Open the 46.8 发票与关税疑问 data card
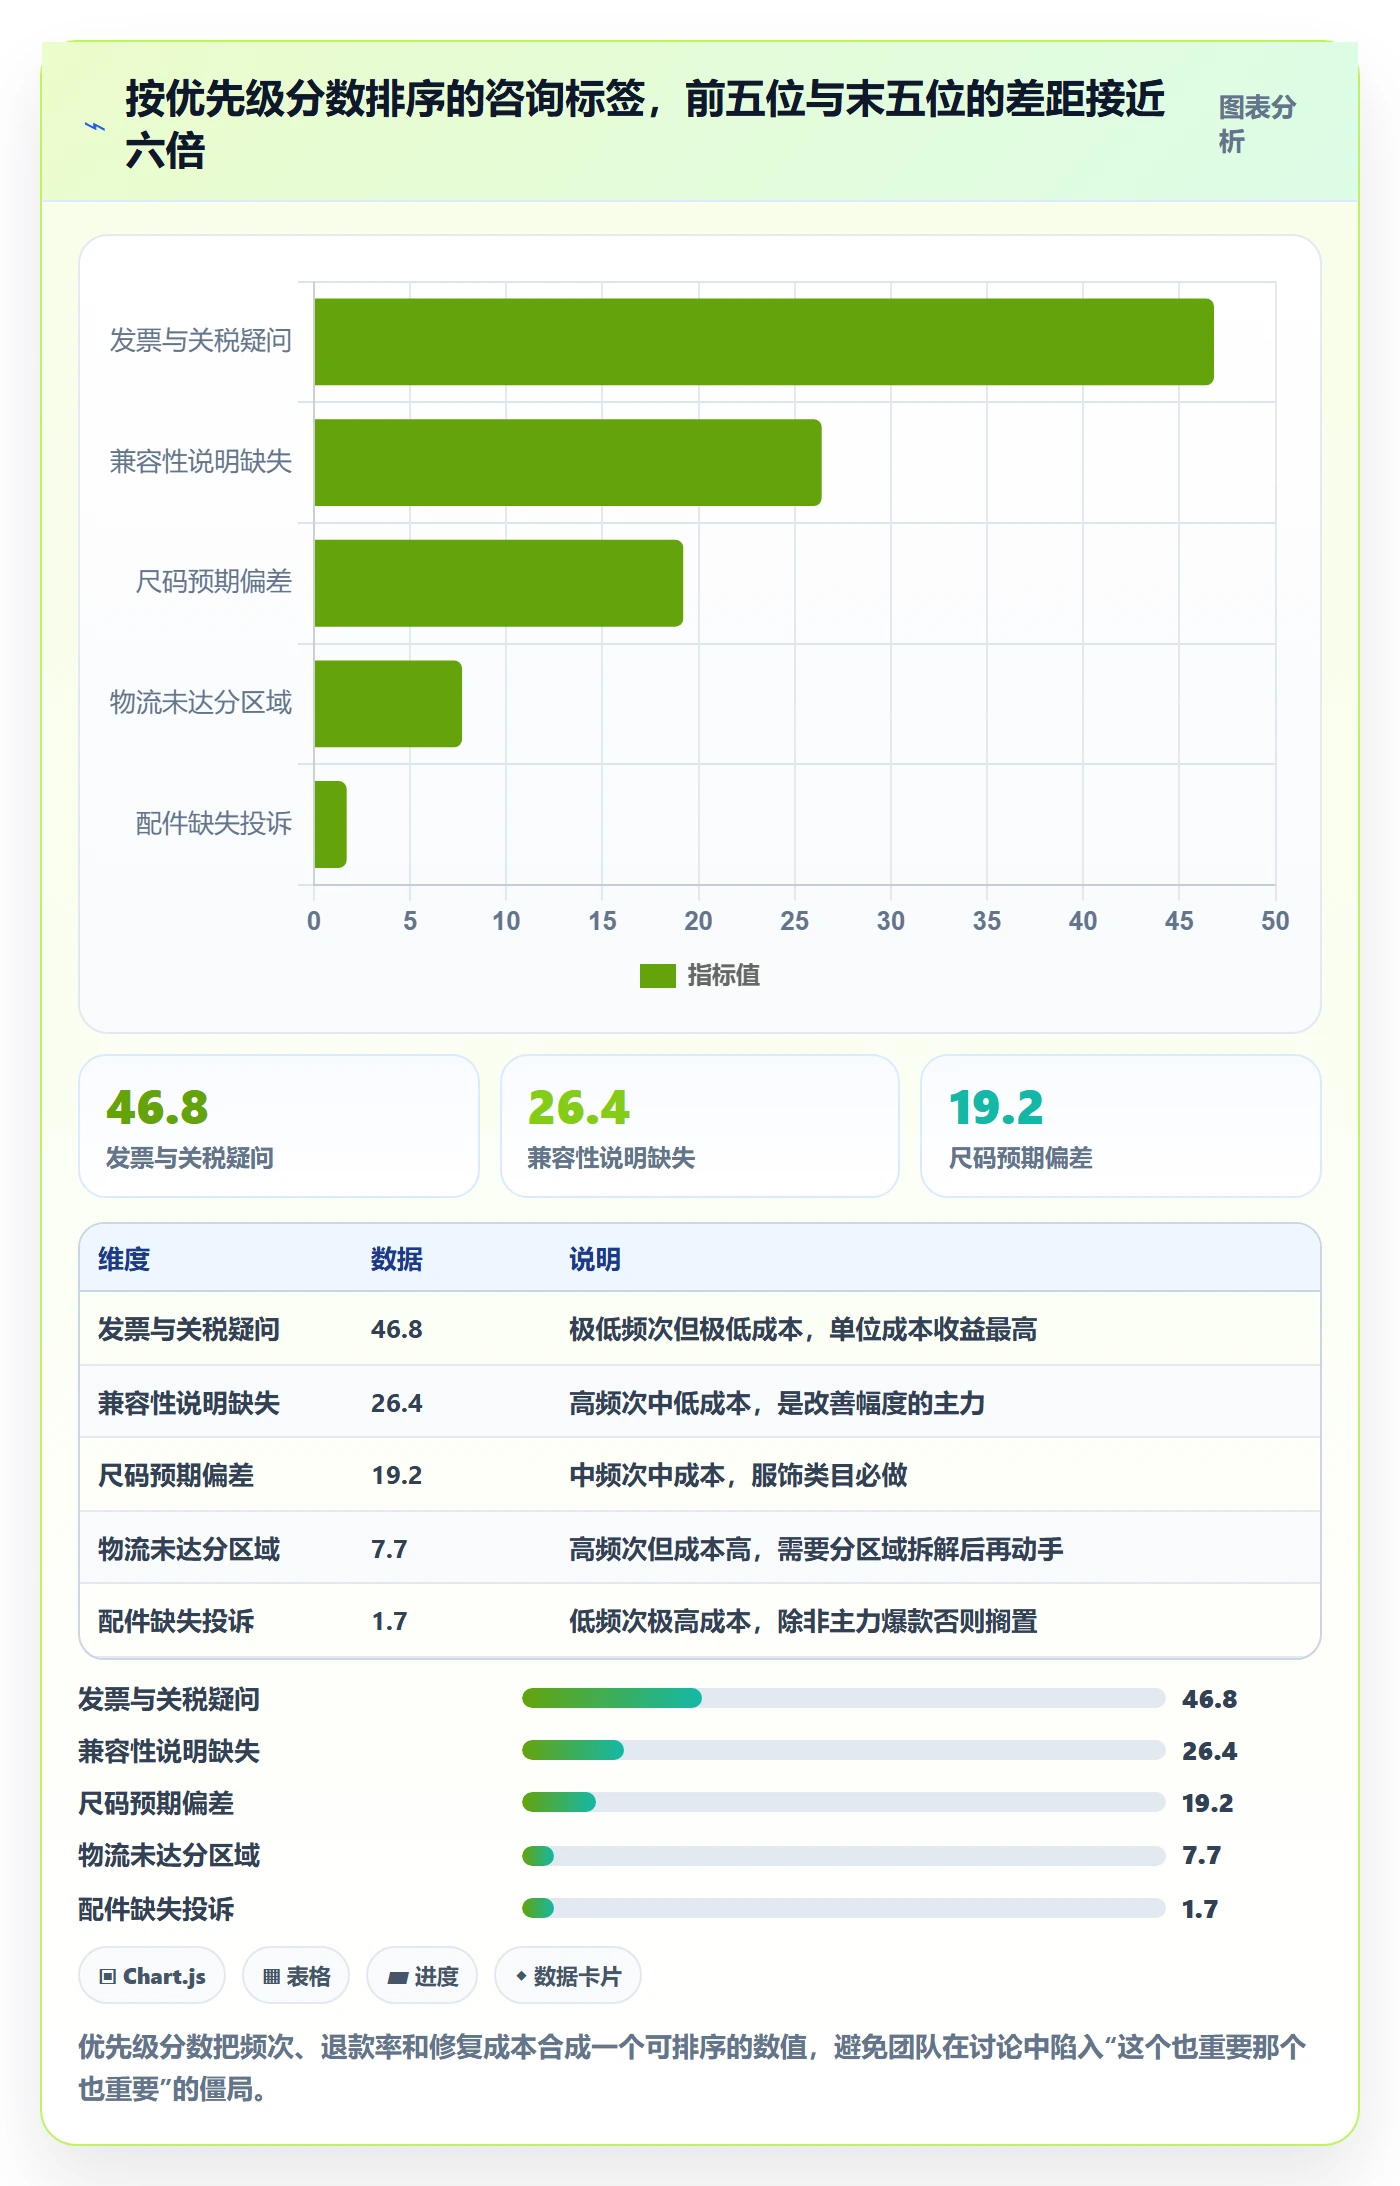Viewport: 1400px width, 2186px height. pyautogui.click(x=279, y=1126)
